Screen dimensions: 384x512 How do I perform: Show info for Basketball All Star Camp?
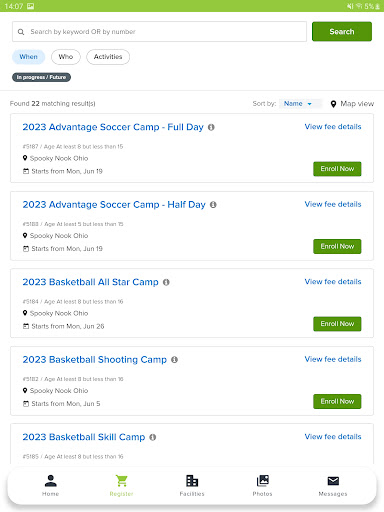tap(166, 282)
